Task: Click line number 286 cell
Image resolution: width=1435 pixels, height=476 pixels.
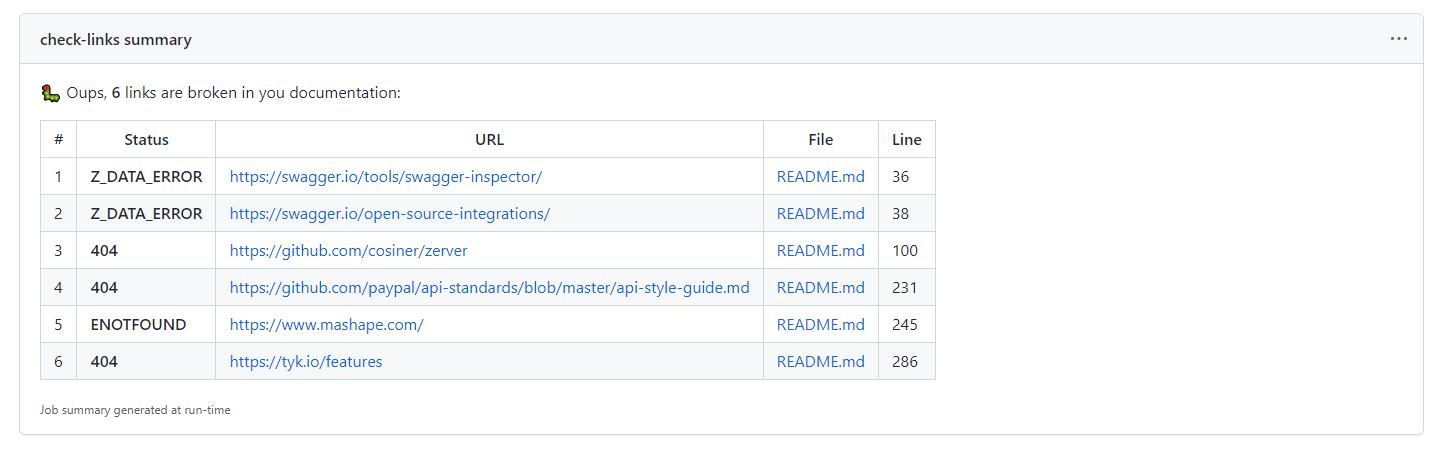Action: coord(905,362)
